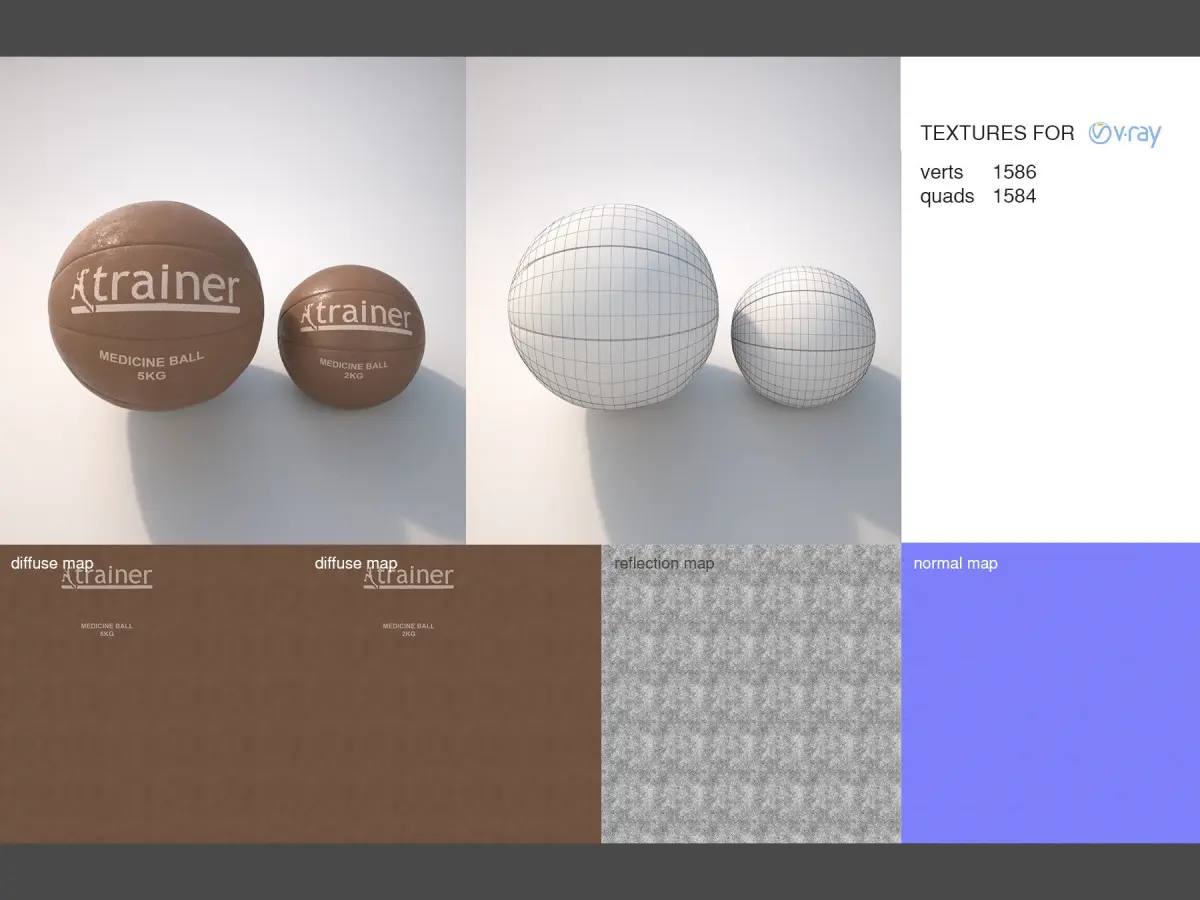This screenshot has height=900, width=1200.
Task: Select the large 5KG textured medicine ball
Action: (x=155, y=306)
